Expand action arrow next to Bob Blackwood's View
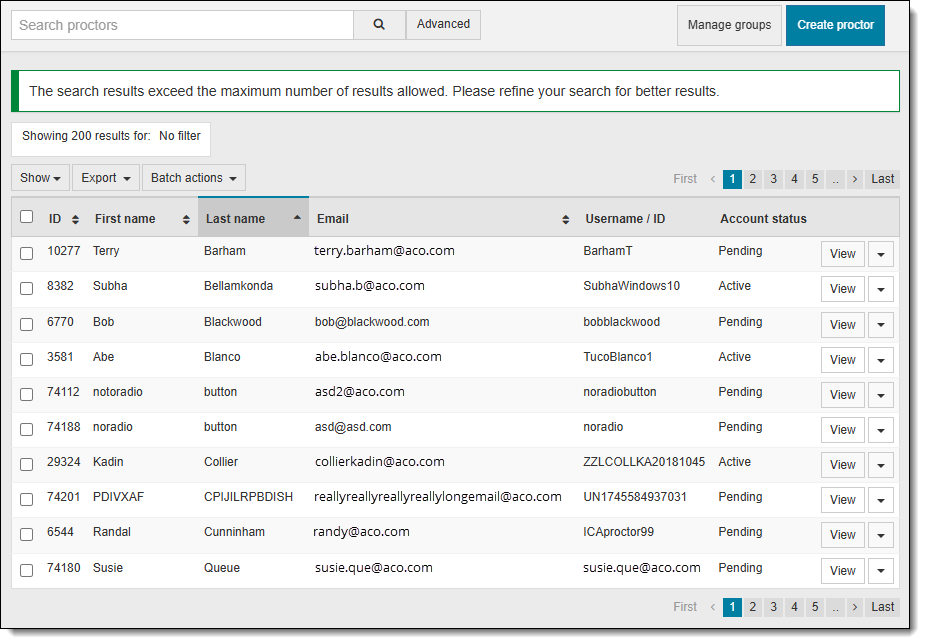 click(x=880, y=324)
